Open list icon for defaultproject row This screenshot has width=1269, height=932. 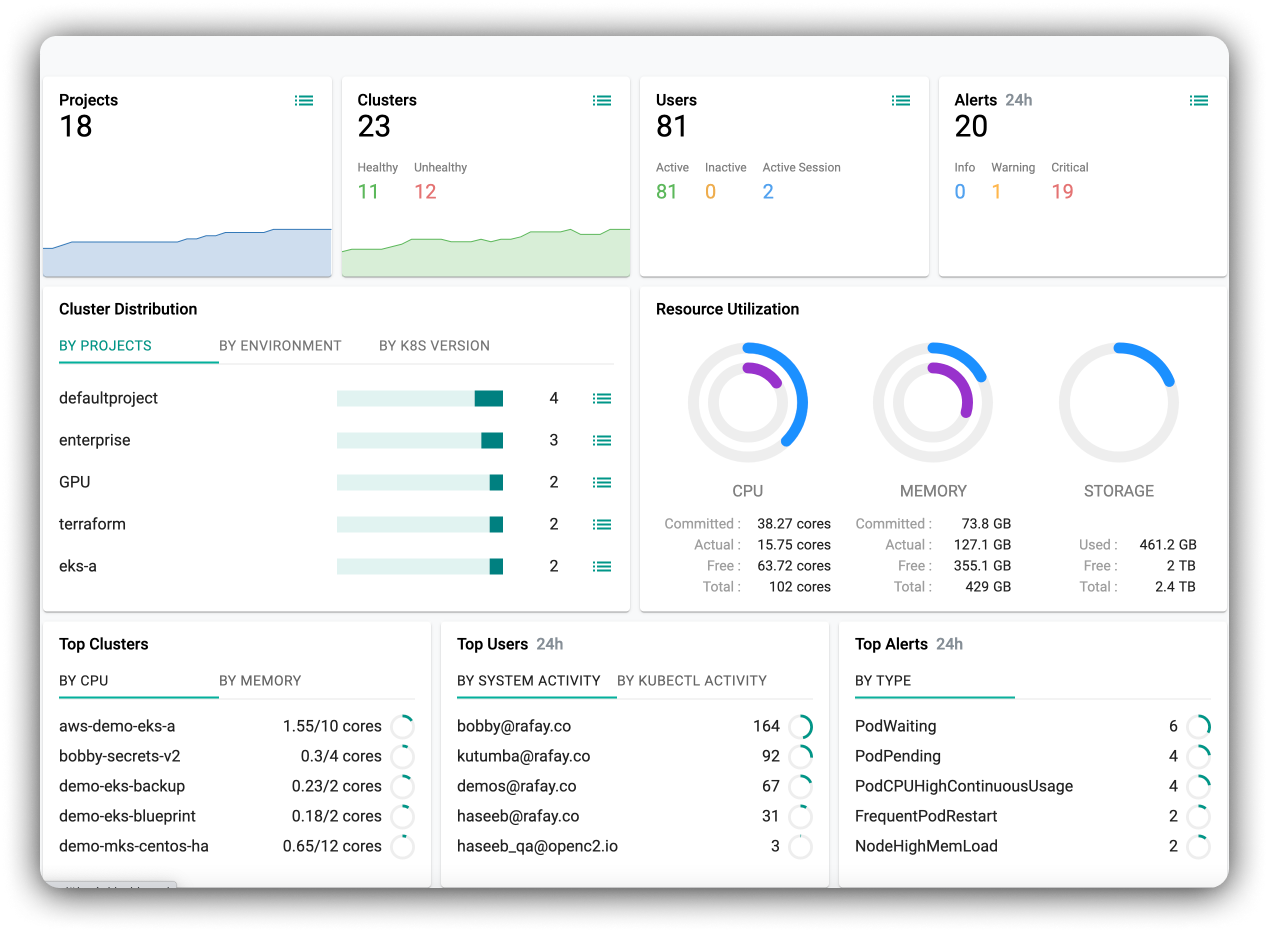click(x=602, y=398)
